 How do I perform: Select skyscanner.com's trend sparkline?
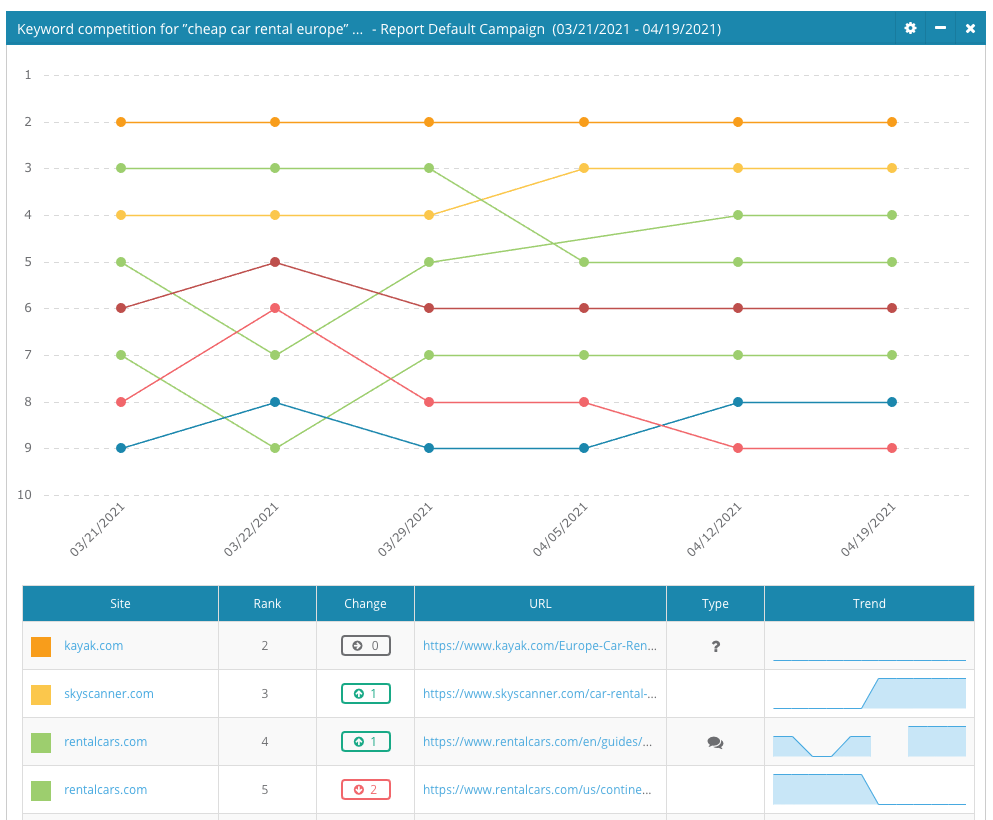869,693
